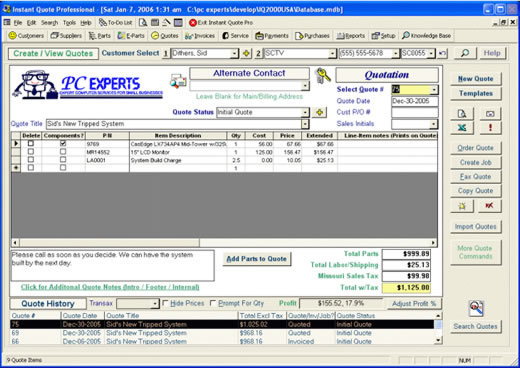
Task: Open the Payments module
Action: coord(272,36)
